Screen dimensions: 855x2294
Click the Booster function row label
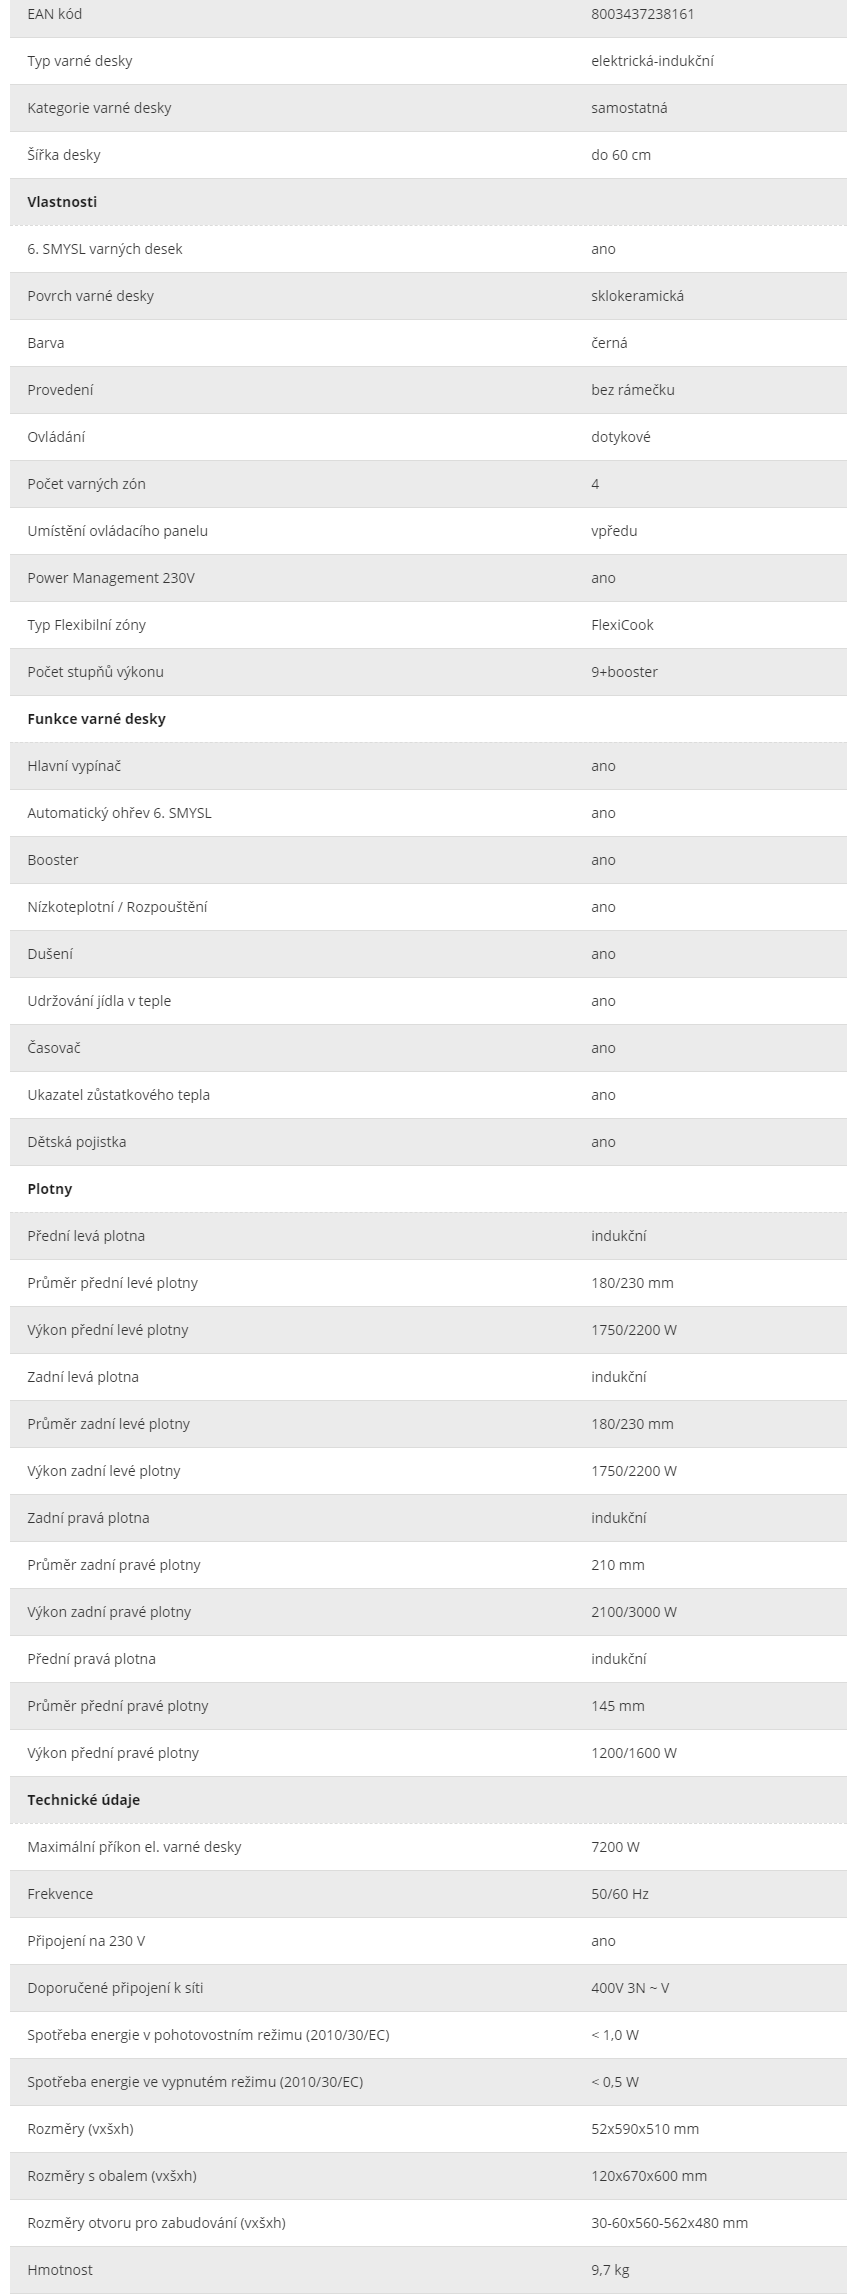pos(53,860)
